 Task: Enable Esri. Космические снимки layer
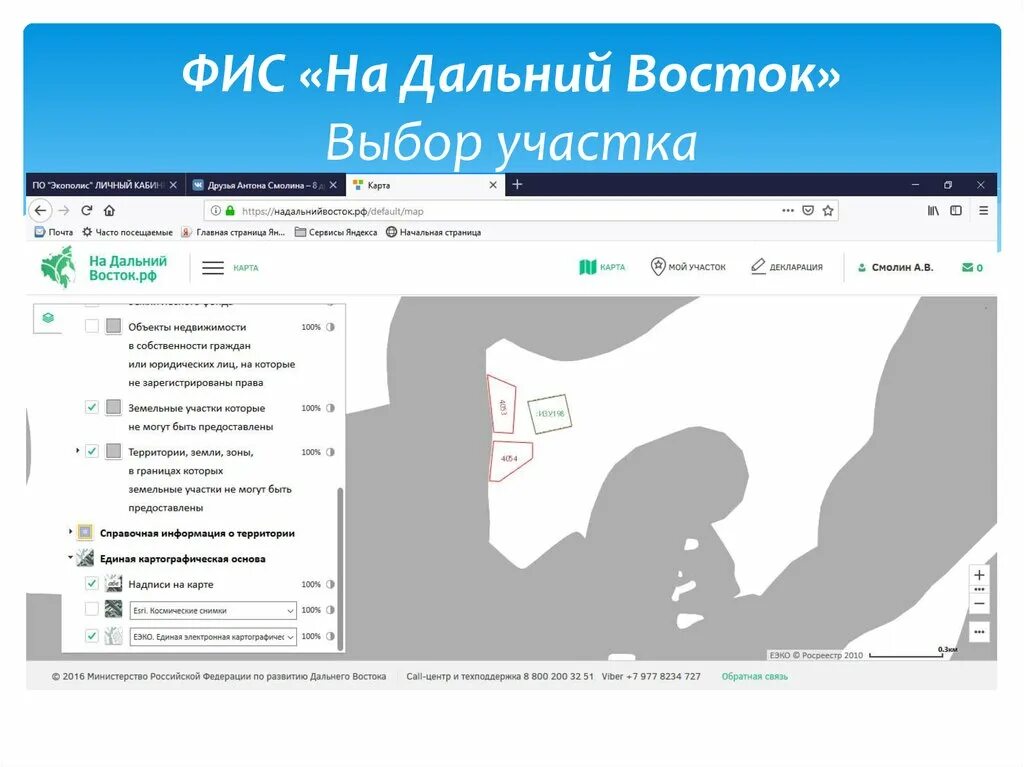coord(92,609)
